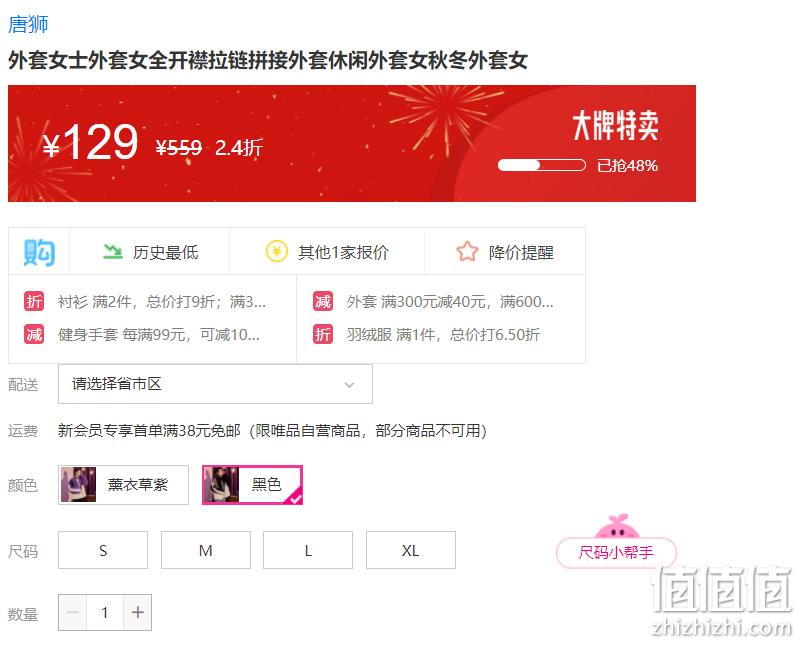Open the 历史最低 tab
The width and height of the screenshot is (801, 645).
pos(150,252)
